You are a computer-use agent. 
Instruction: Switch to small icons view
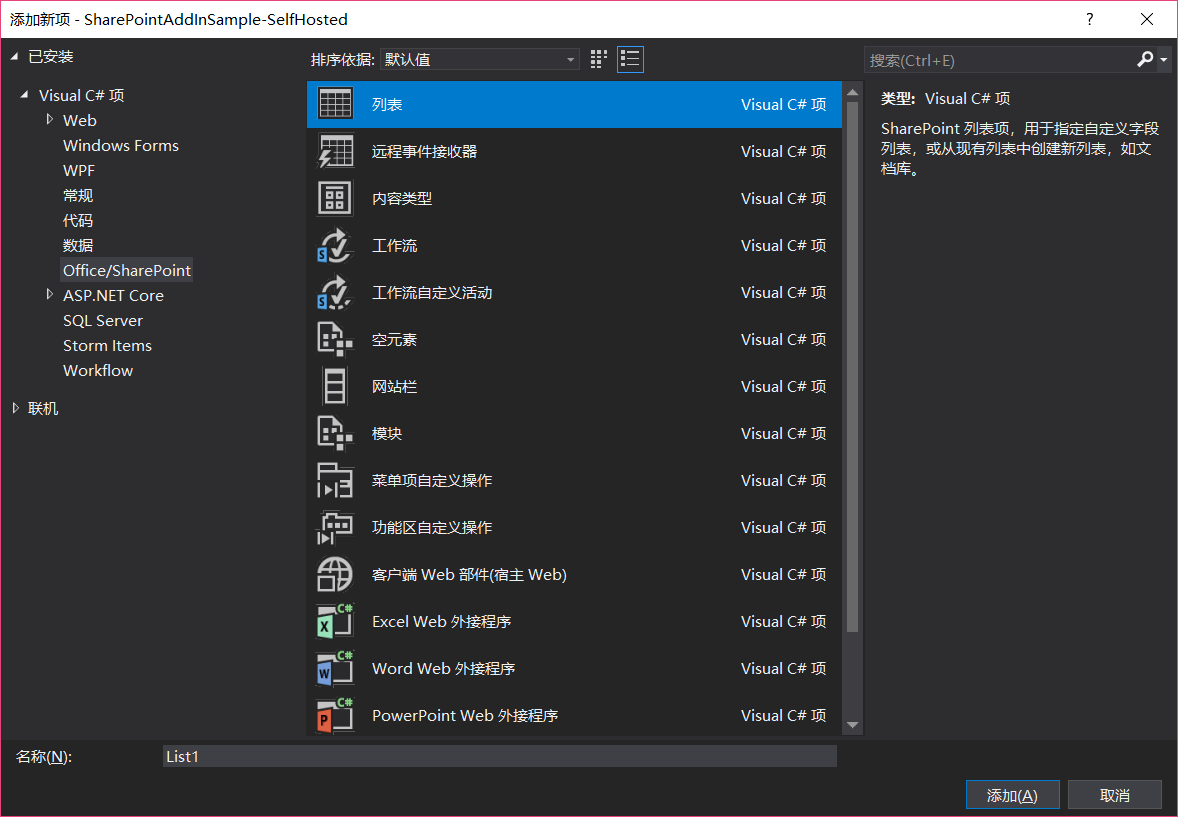598,59
